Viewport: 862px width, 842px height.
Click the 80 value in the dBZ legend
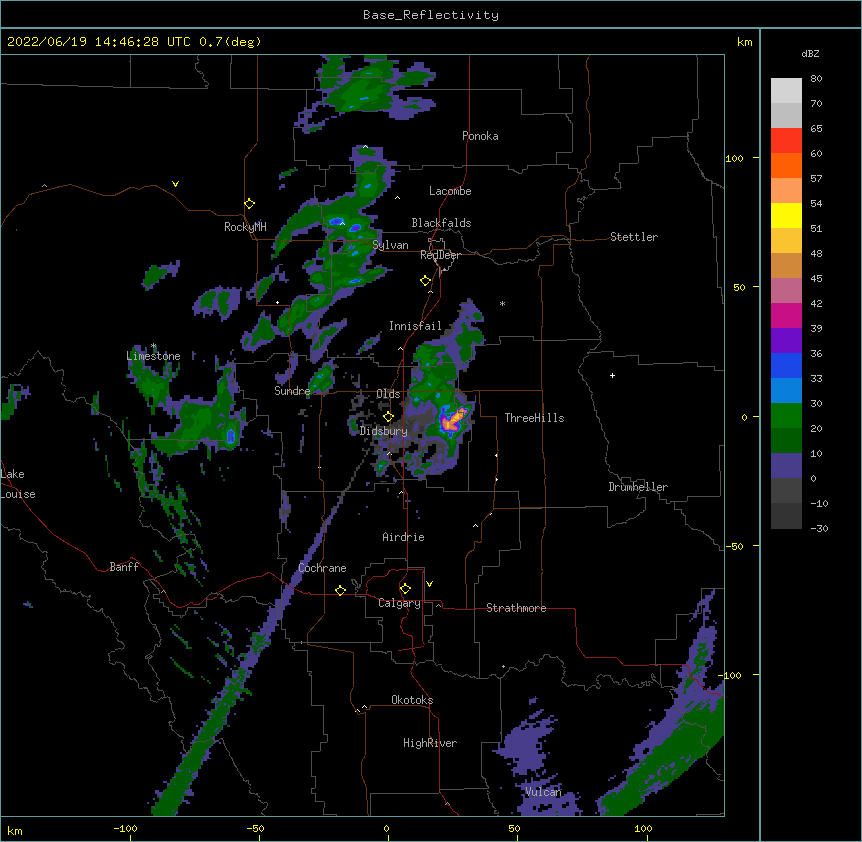point(816,79)
